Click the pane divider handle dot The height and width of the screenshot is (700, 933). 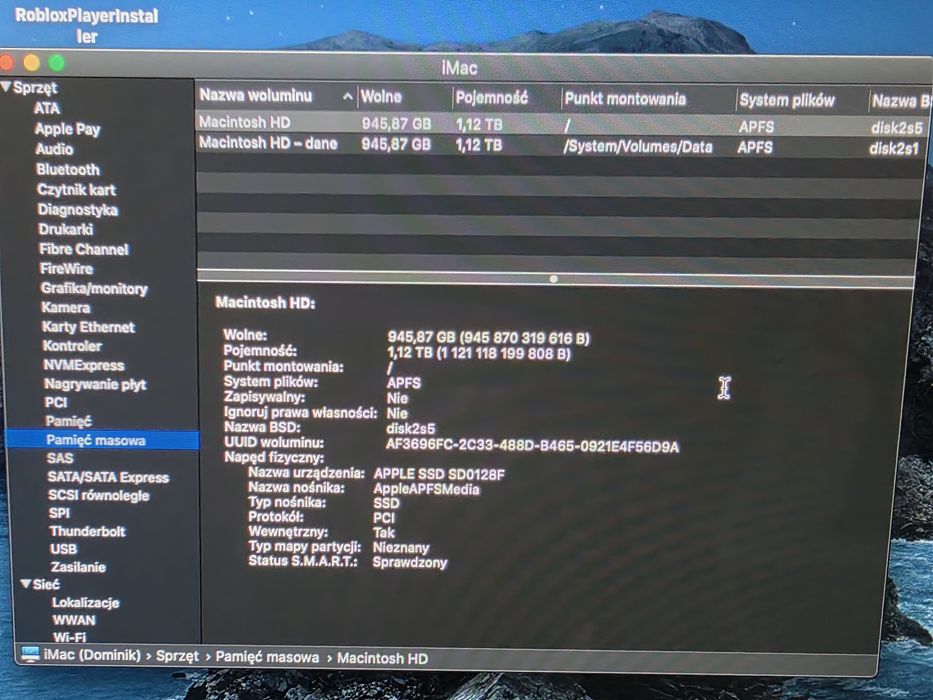pyautogui.click(x=553, y=279)
